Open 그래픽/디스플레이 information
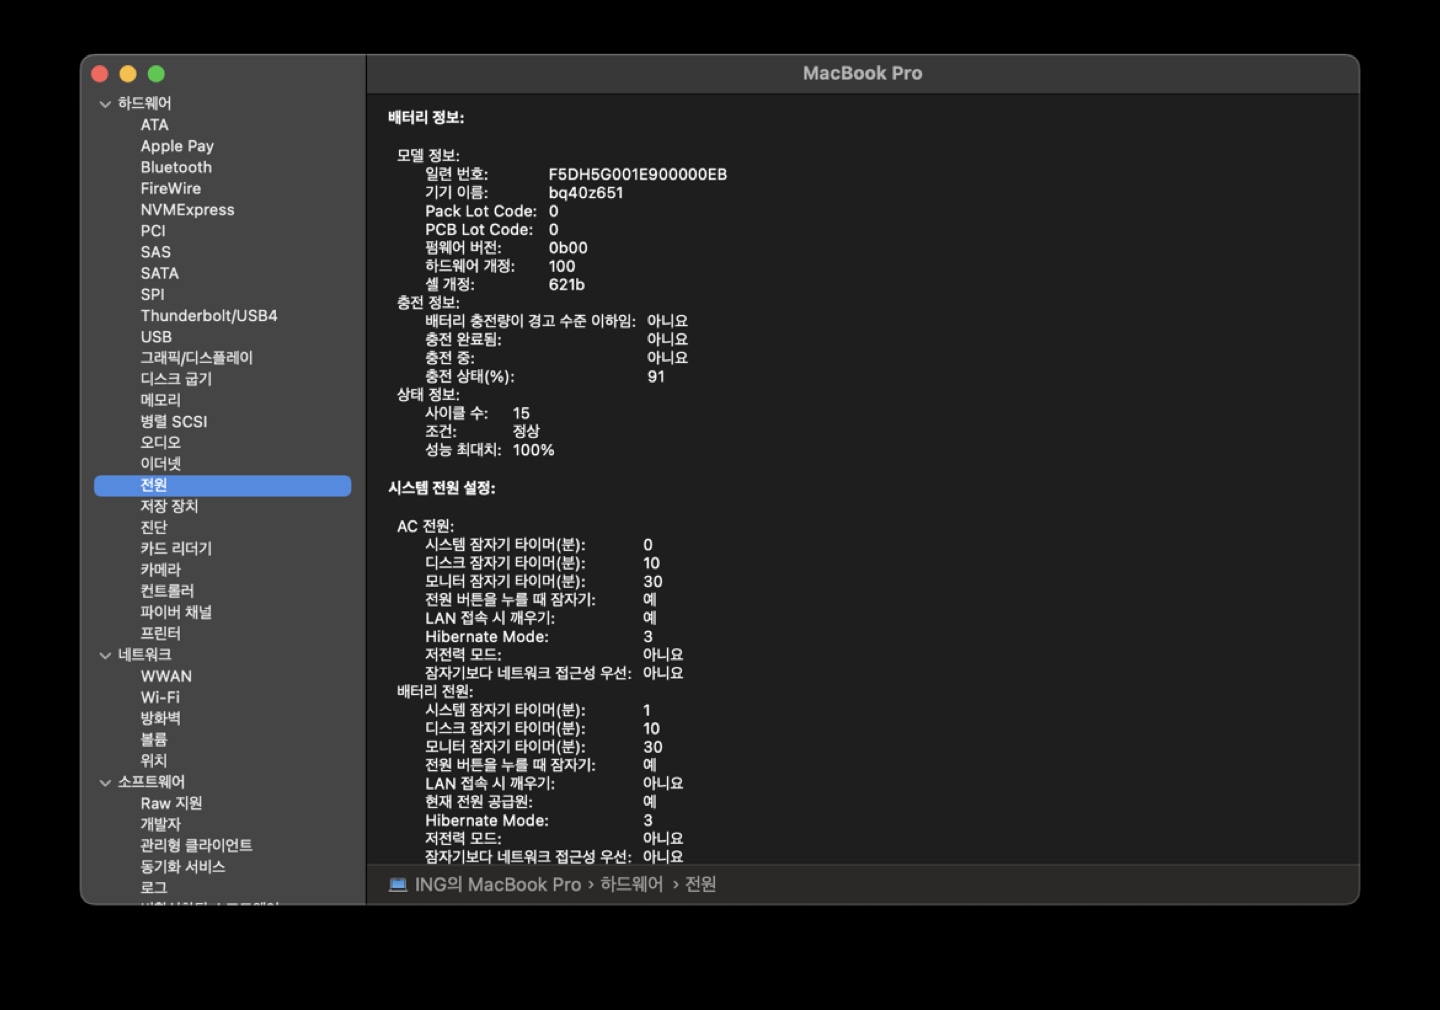Screen dimensions: 1440x1010 point(196,358)
